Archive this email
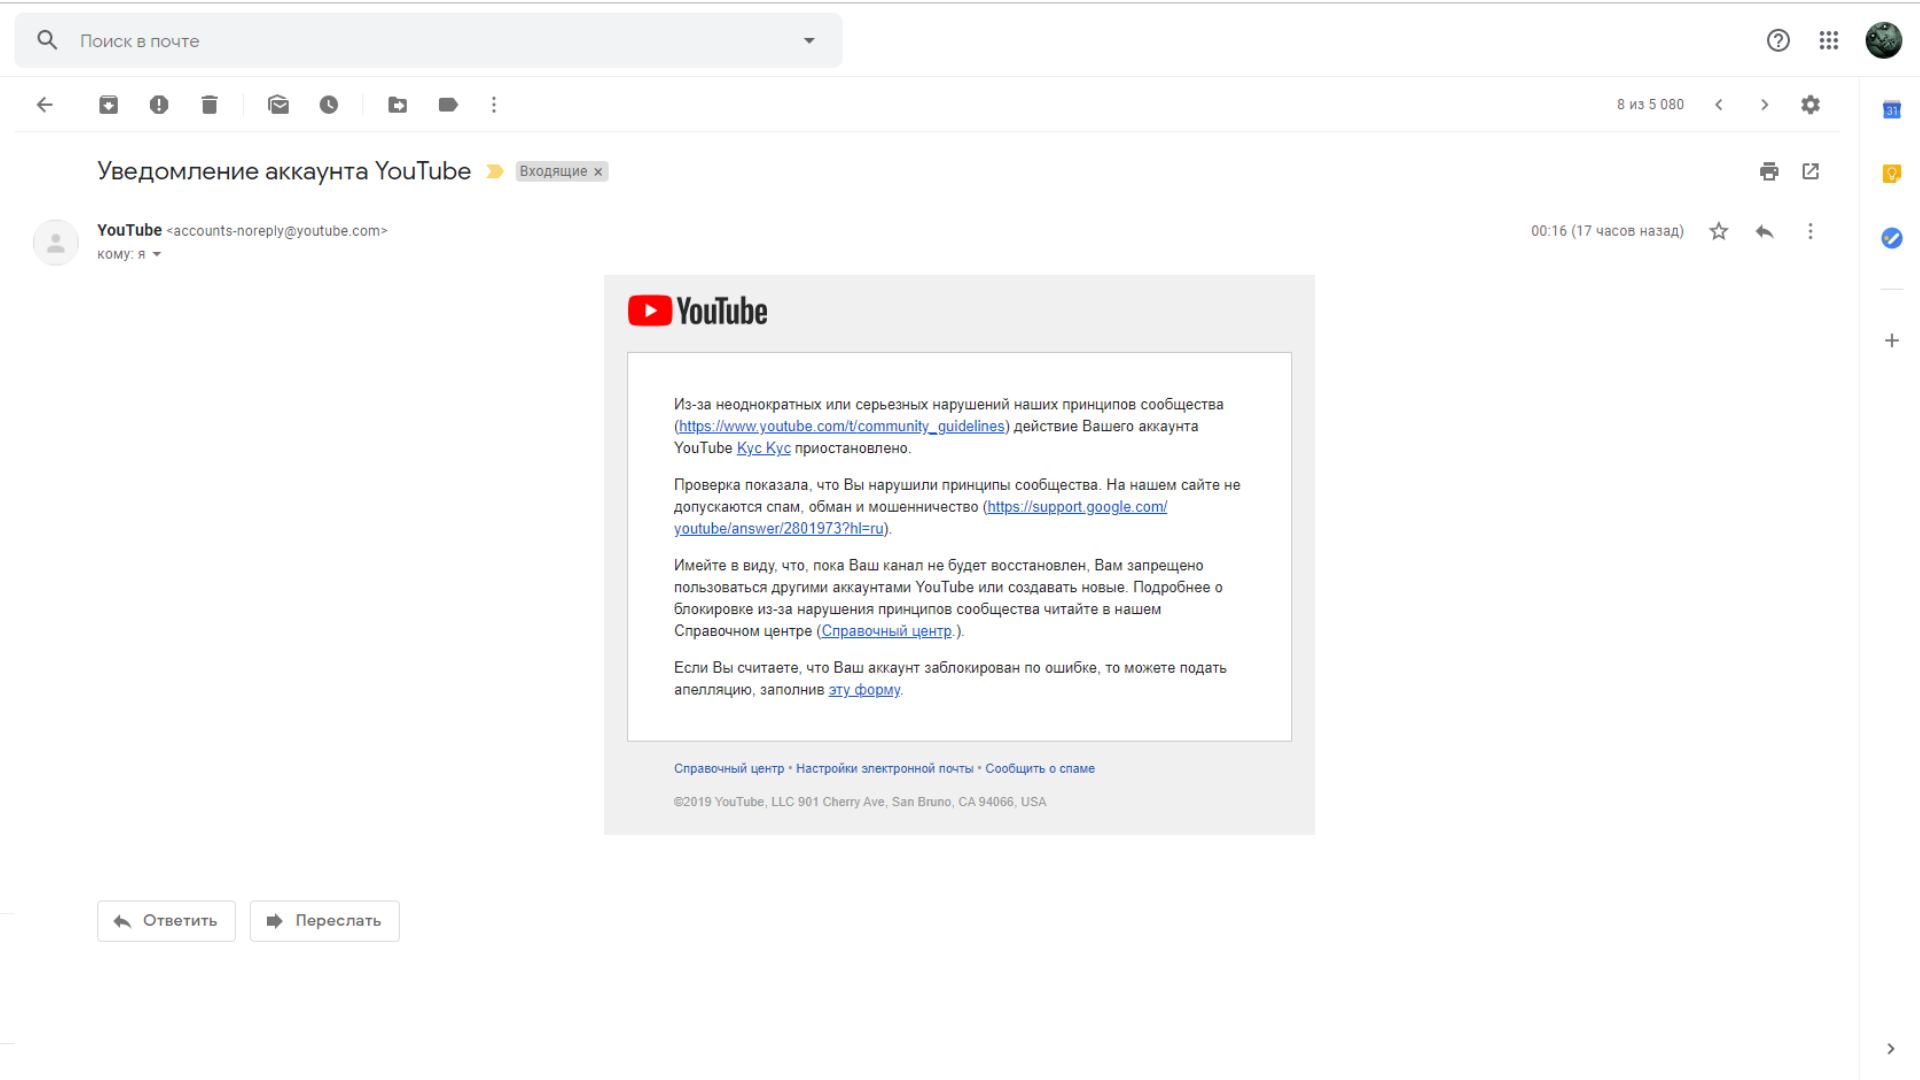Viewport: 1920px width, 1080px height. coord(108,105)
